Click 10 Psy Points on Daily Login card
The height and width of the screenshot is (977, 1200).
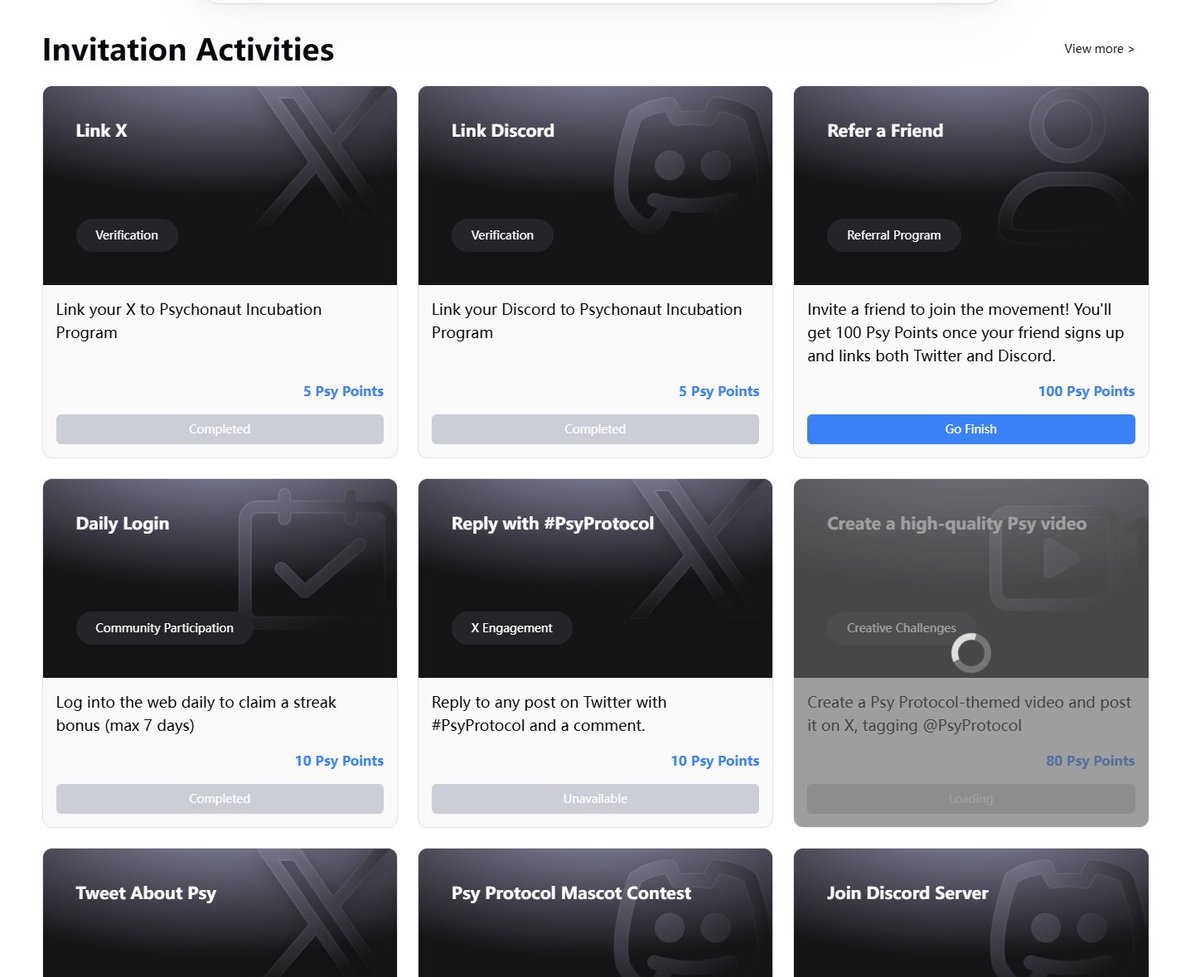[x=339, y=761]
